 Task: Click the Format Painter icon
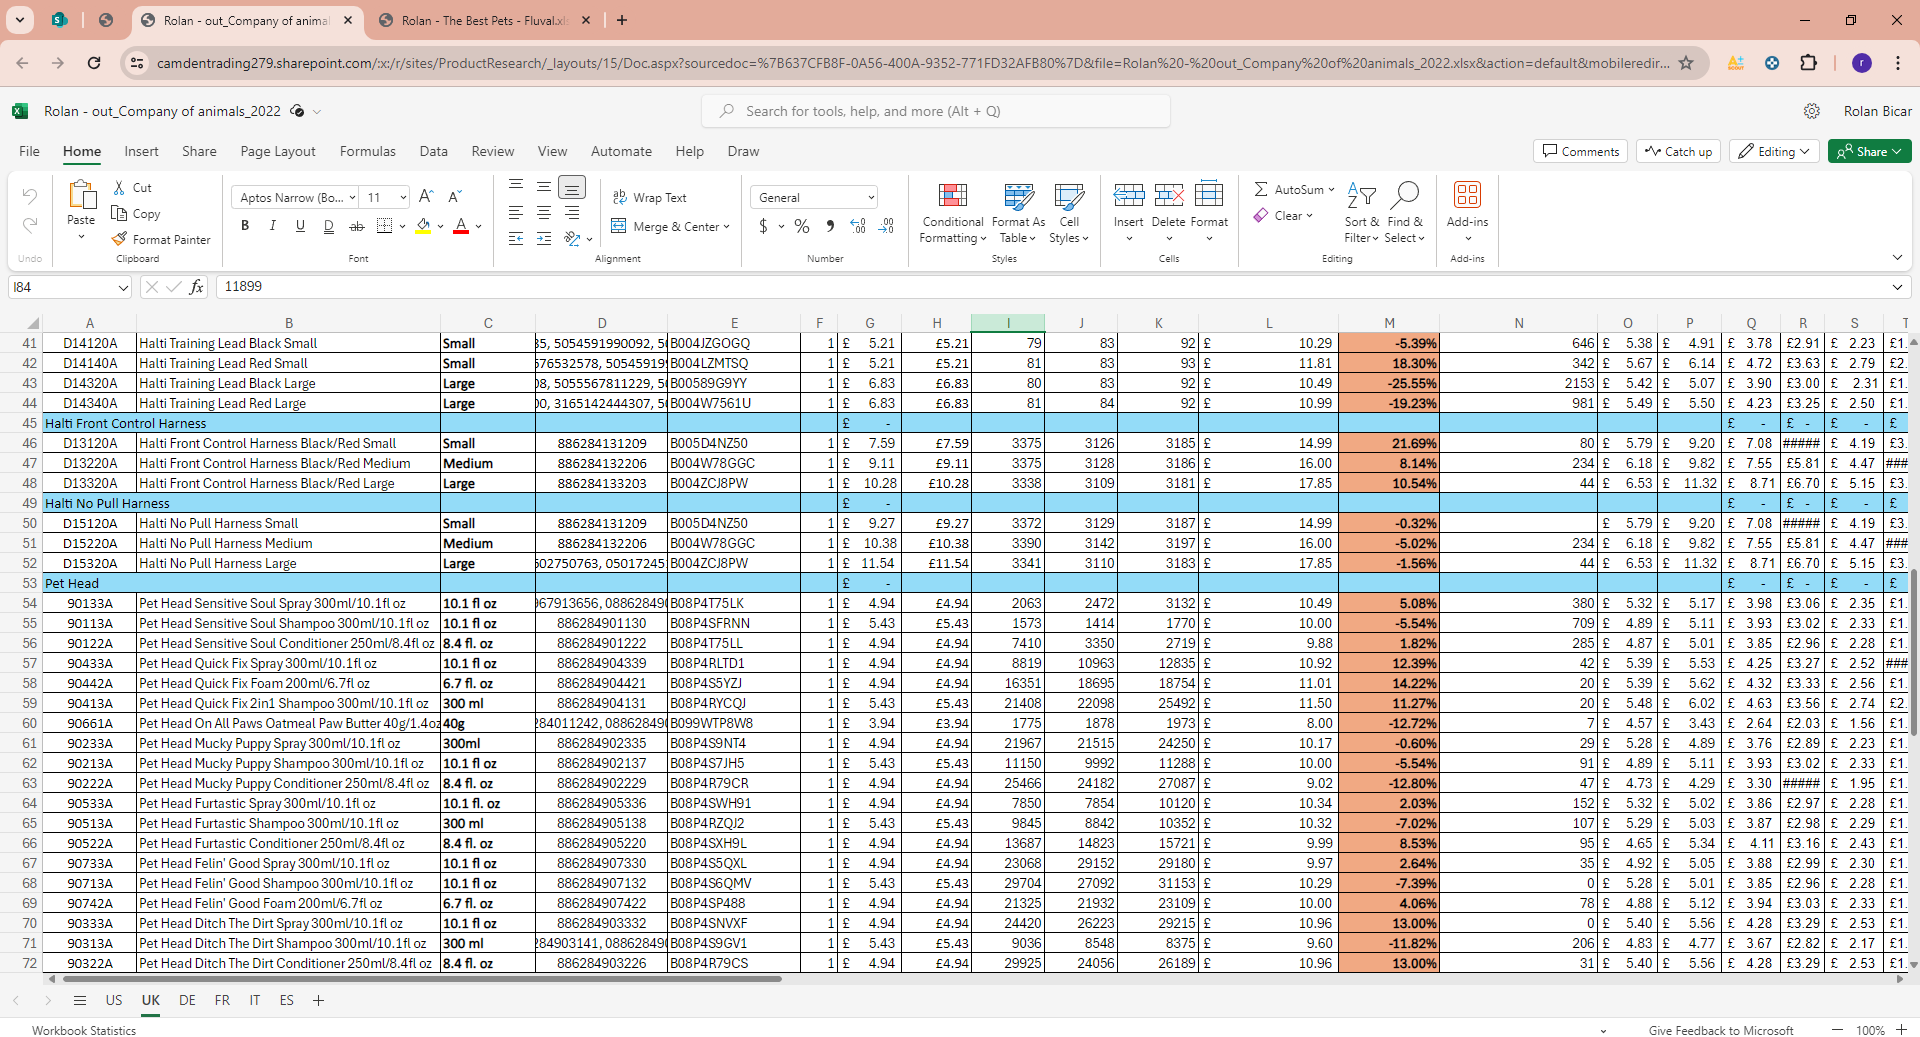[x=120, y=239]
